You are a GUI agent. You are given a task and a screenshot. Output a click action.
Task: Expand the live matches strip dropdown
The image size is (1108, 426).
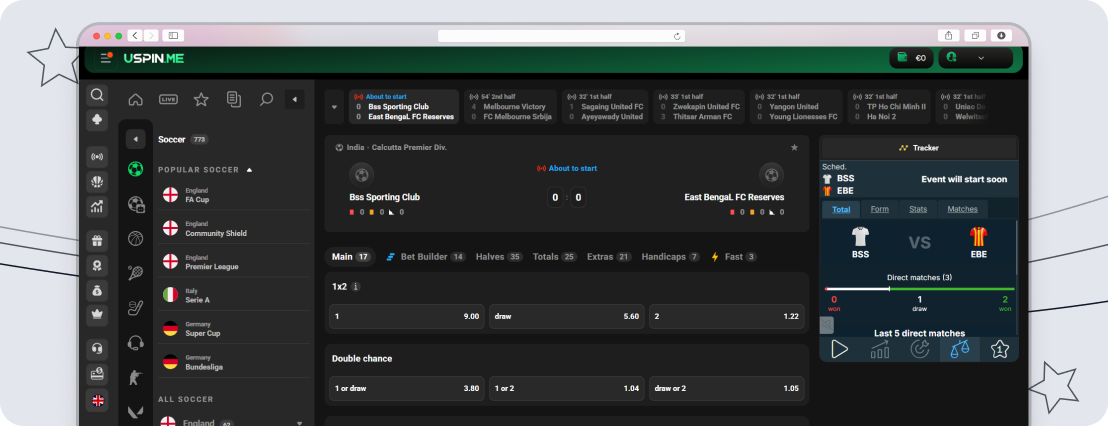[x=334, y=107]
